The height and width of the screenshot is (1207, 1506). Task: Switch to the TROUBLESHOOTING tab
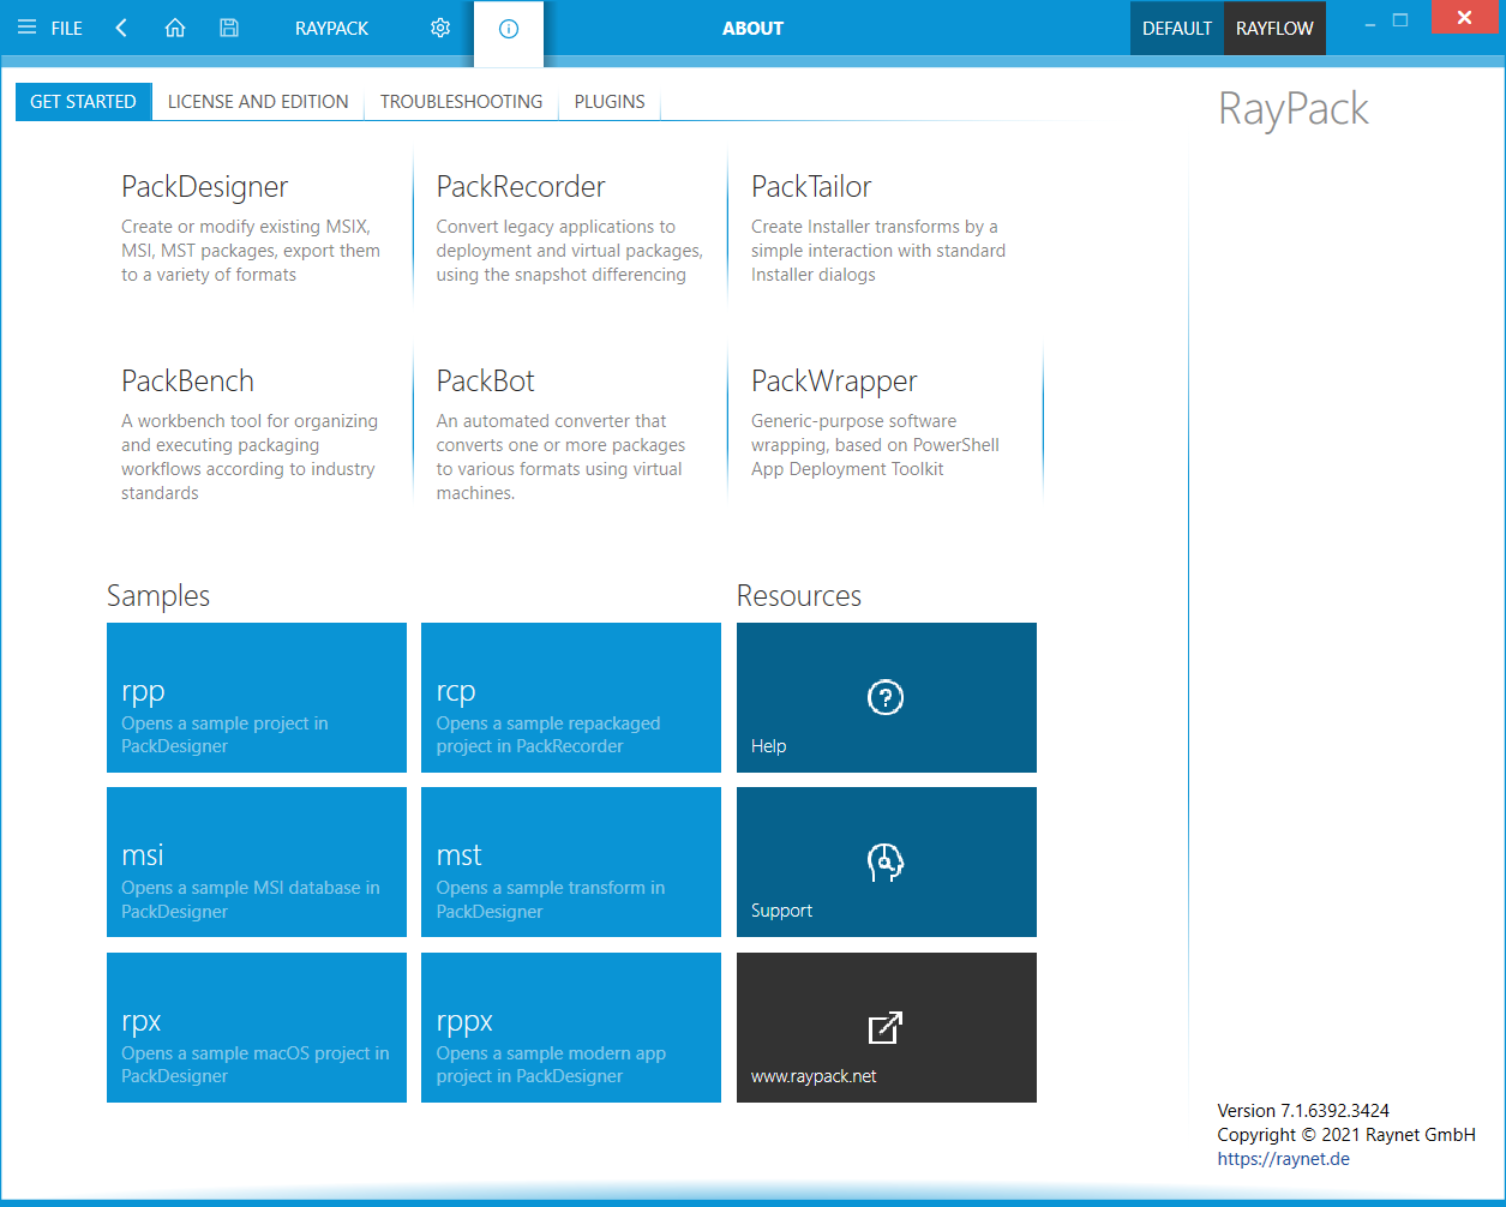(461, 101)
